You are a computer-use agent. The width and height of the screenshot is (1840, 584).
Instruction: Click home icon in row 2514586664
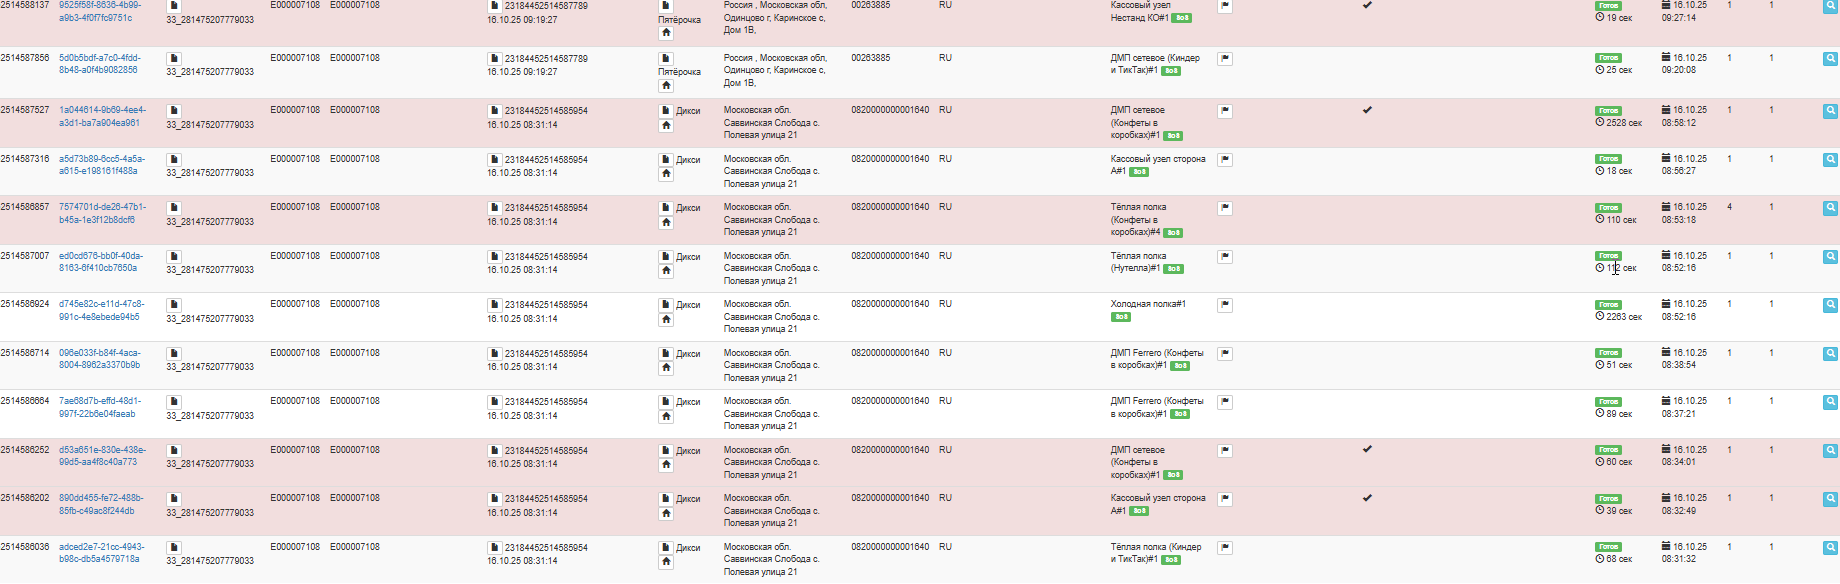(x=666, y=416)
